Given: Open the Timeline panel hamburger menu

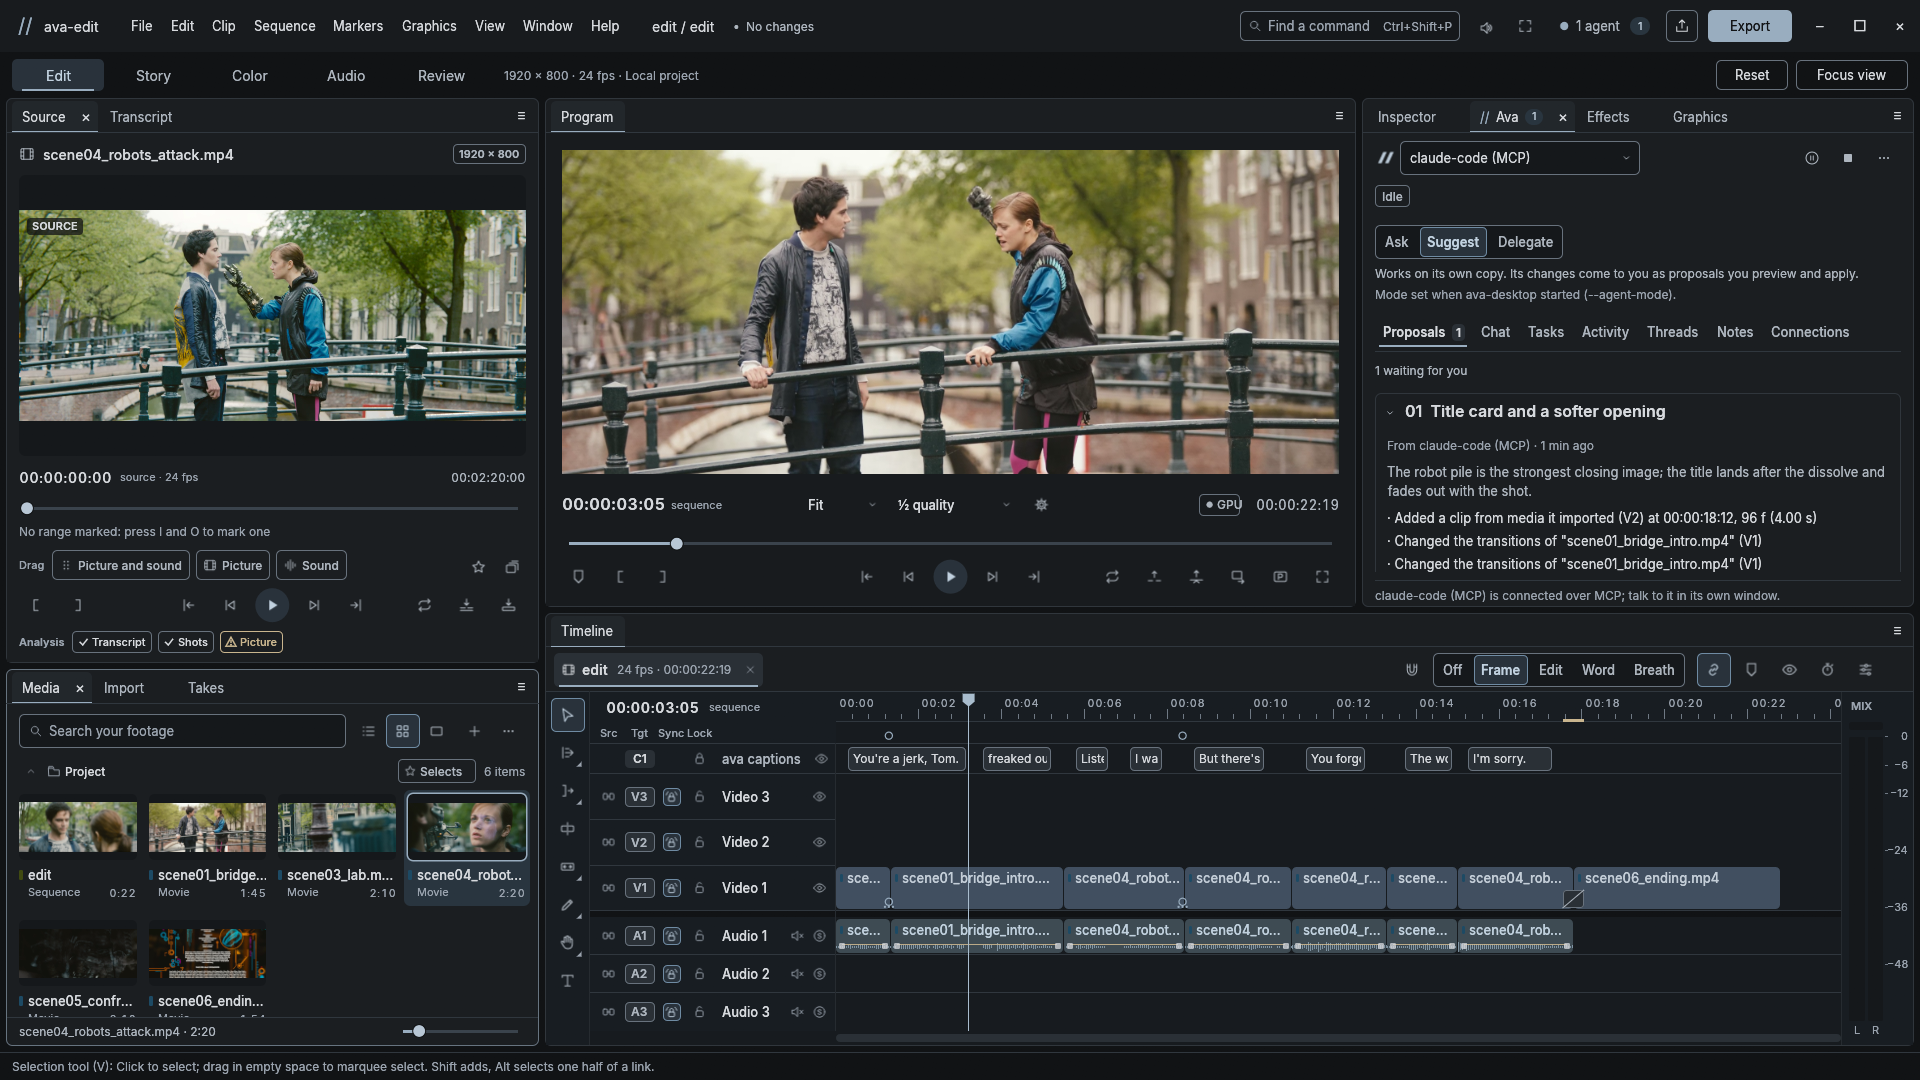Looking at the screenshot, I should tap(1896, 631).
